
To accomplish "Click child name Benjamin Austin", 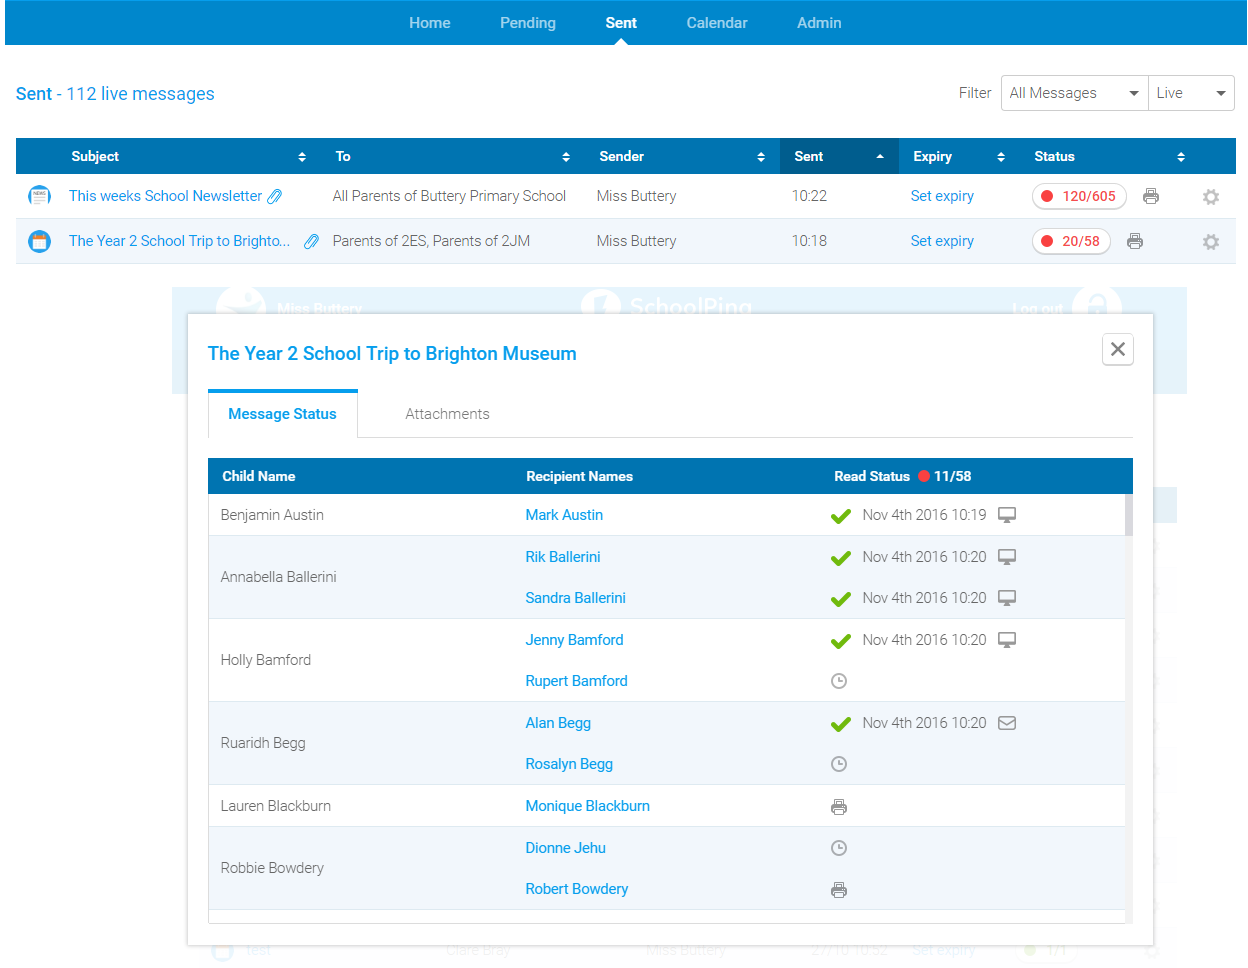I will 272,515.
